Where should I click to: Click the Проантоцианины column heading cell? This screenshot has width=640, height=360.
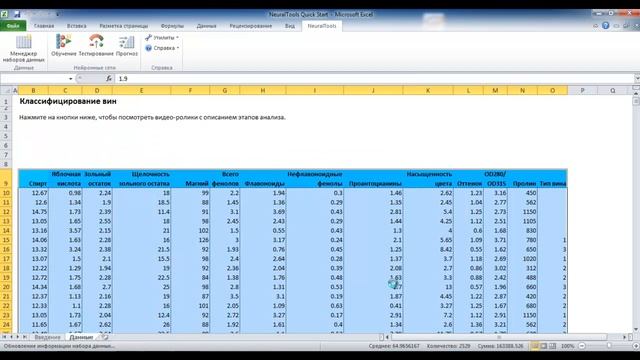click(373, 179)
